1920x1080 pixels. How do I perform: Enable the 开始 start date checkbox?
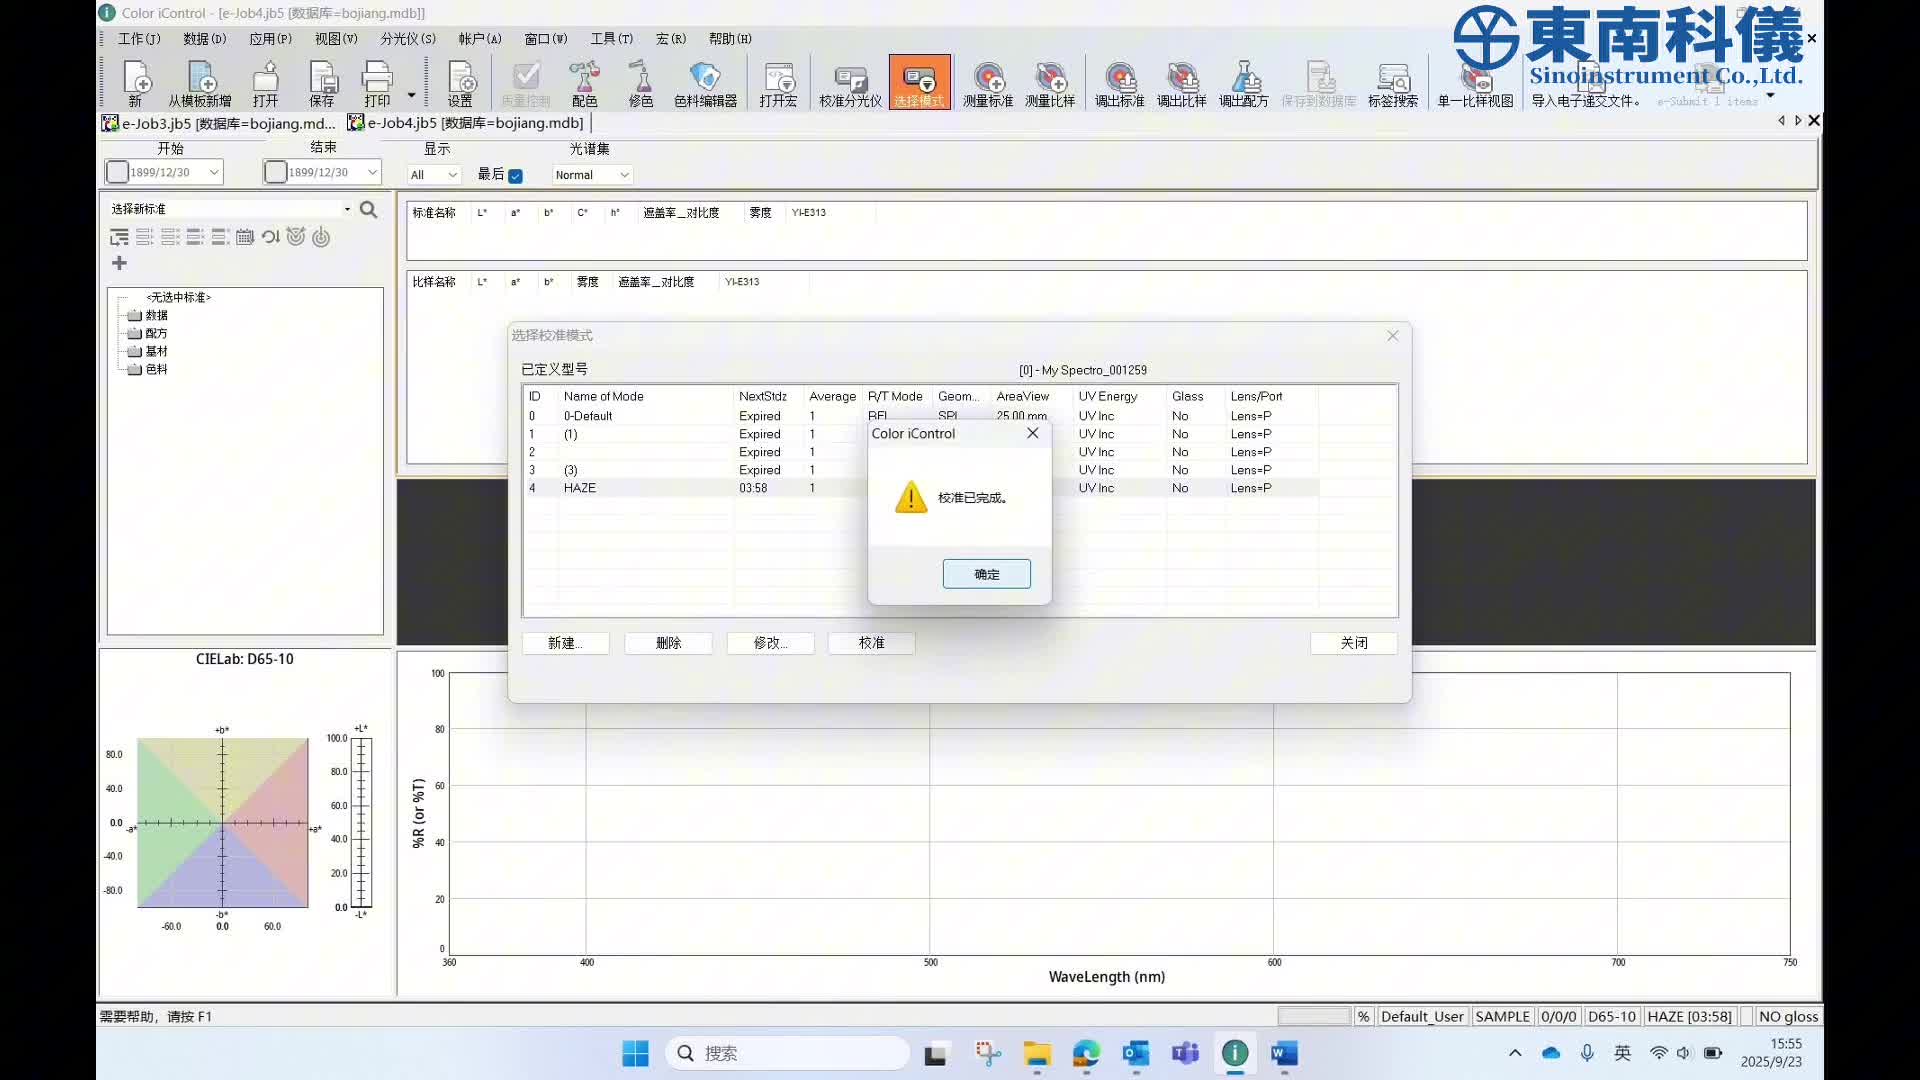click(x=117, y=172)
